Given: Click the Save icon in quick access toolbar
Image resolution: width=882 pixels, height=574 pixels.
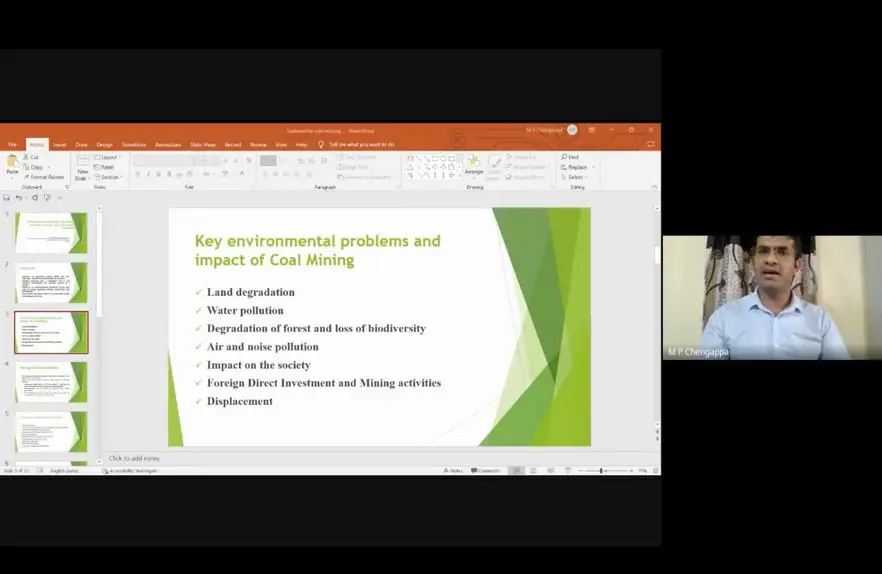Looking at the screenshot, I should (x=7, y=198).
